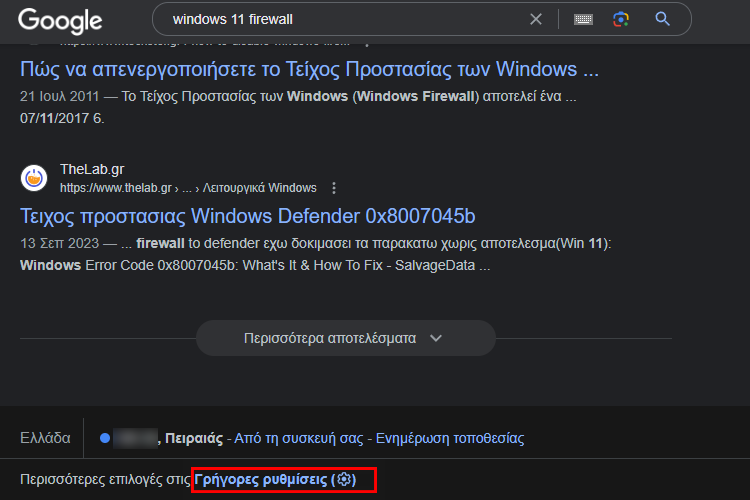
Task: Click the TheLab.gr site favicon
Action: point(34,178)
